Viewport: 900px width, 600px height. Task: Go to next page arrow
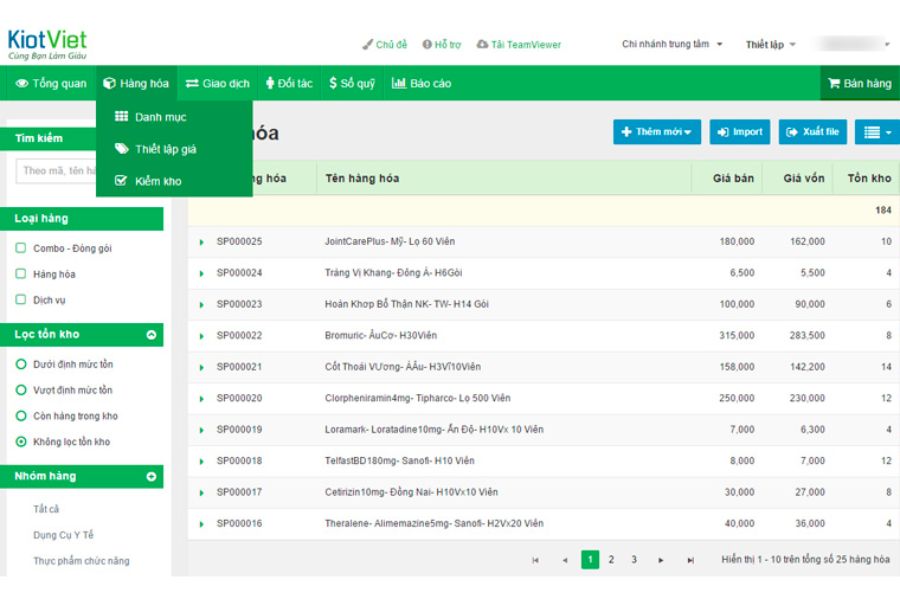coord(661,560)
